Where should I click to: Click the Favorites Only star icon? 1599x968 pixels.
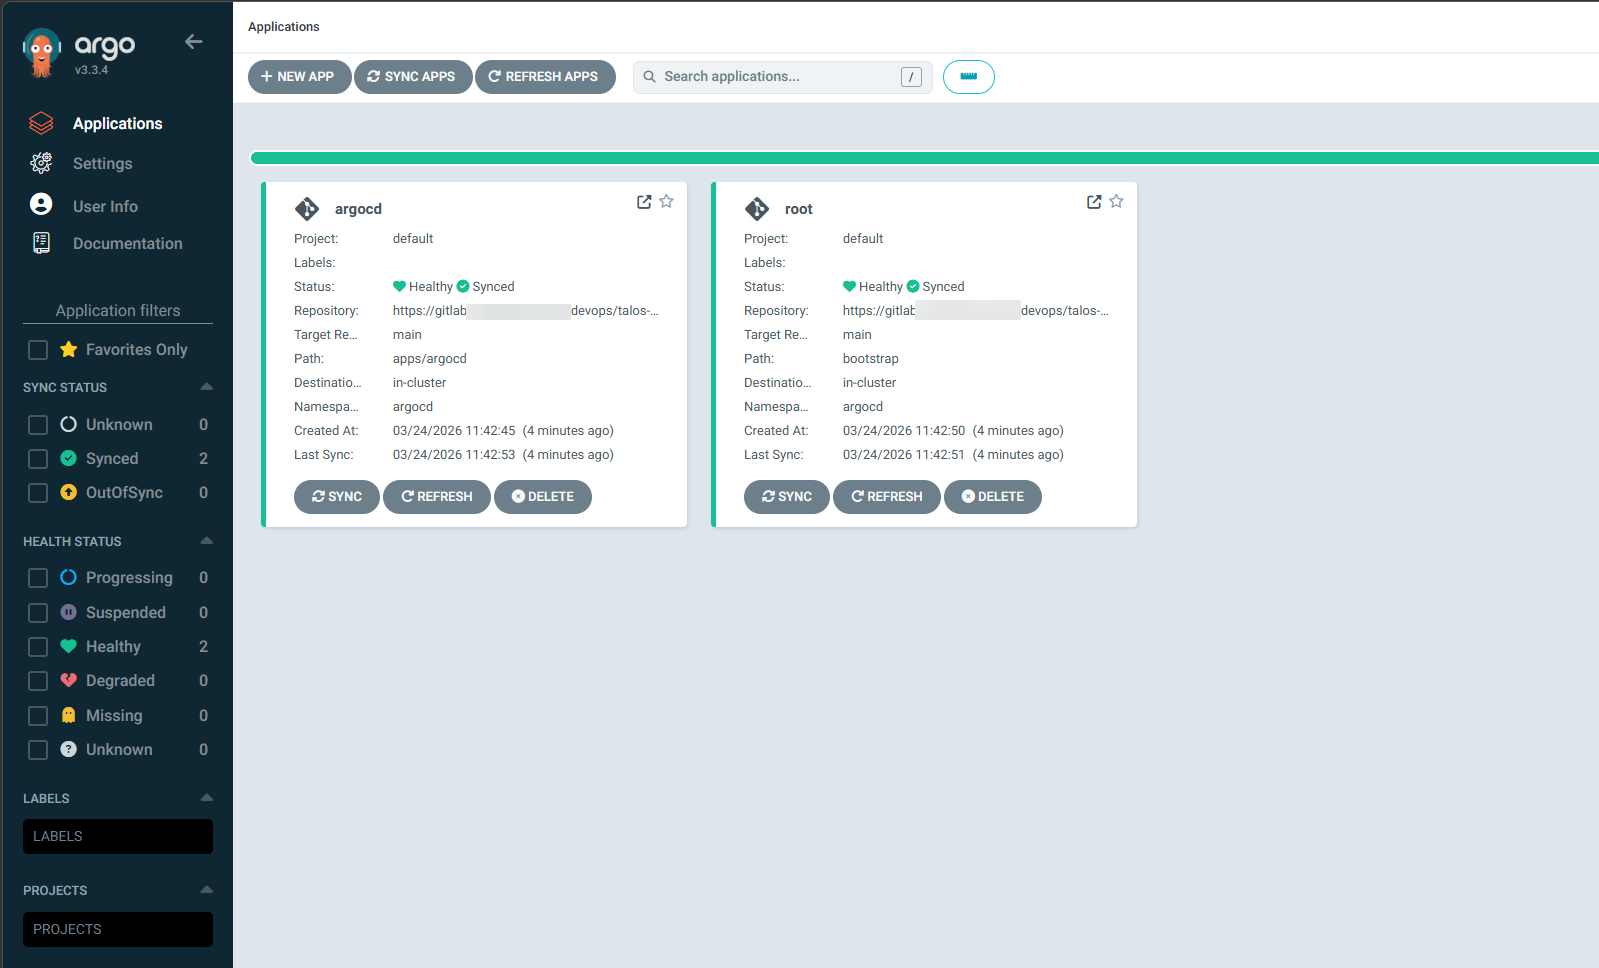68,349
